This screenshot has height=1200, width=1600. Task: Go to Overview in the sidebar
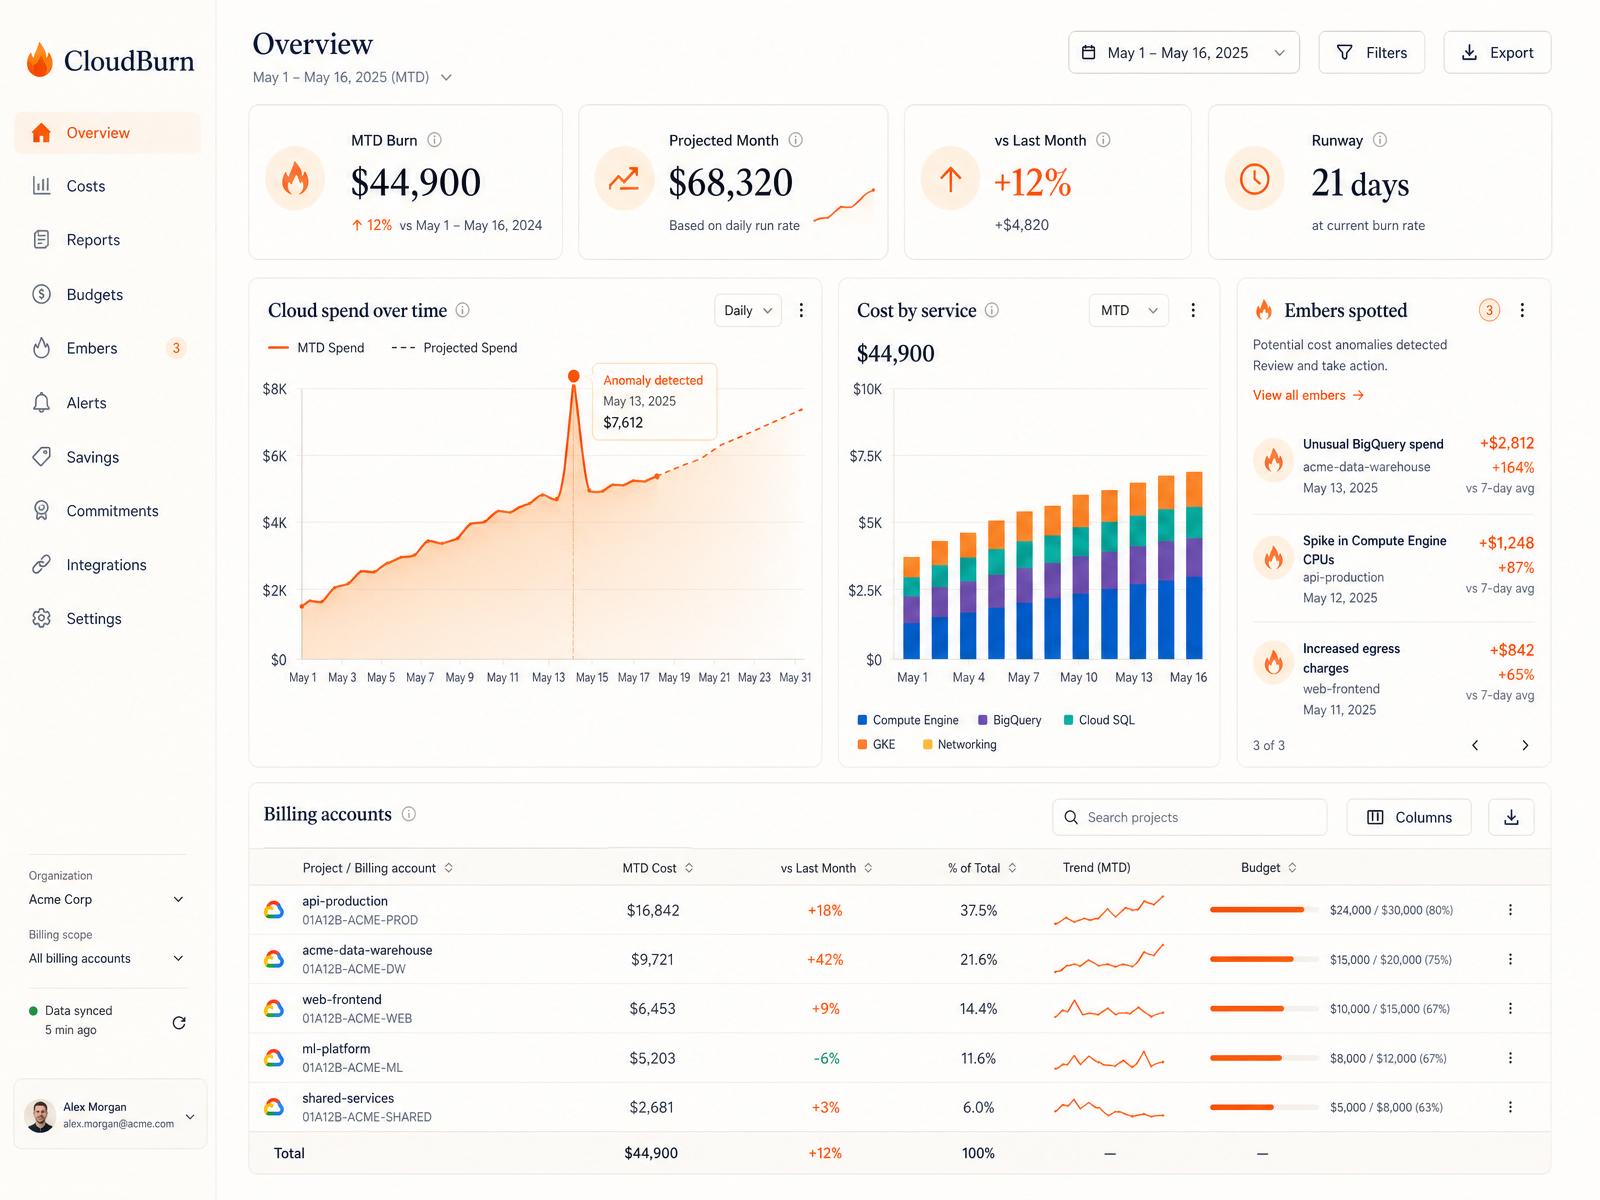coord(107,133)
